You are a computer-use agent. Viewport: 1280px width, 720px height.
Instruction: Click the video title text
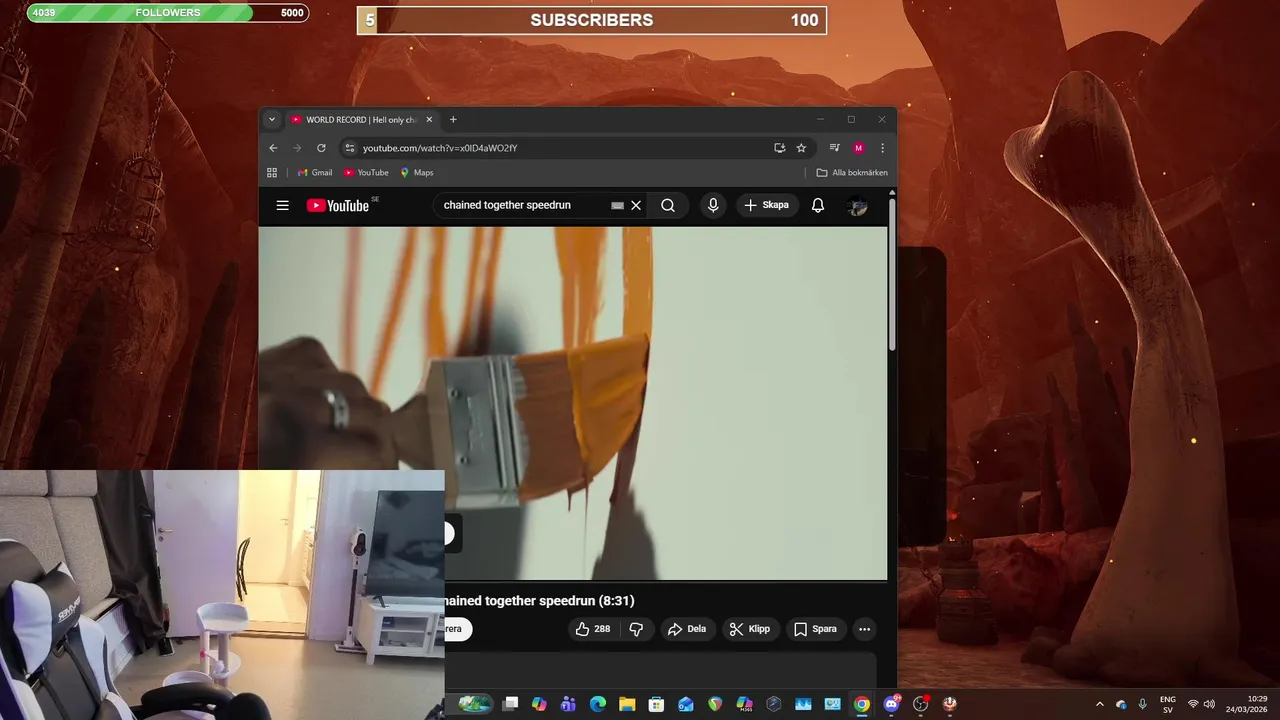click(x=540, y=601)
